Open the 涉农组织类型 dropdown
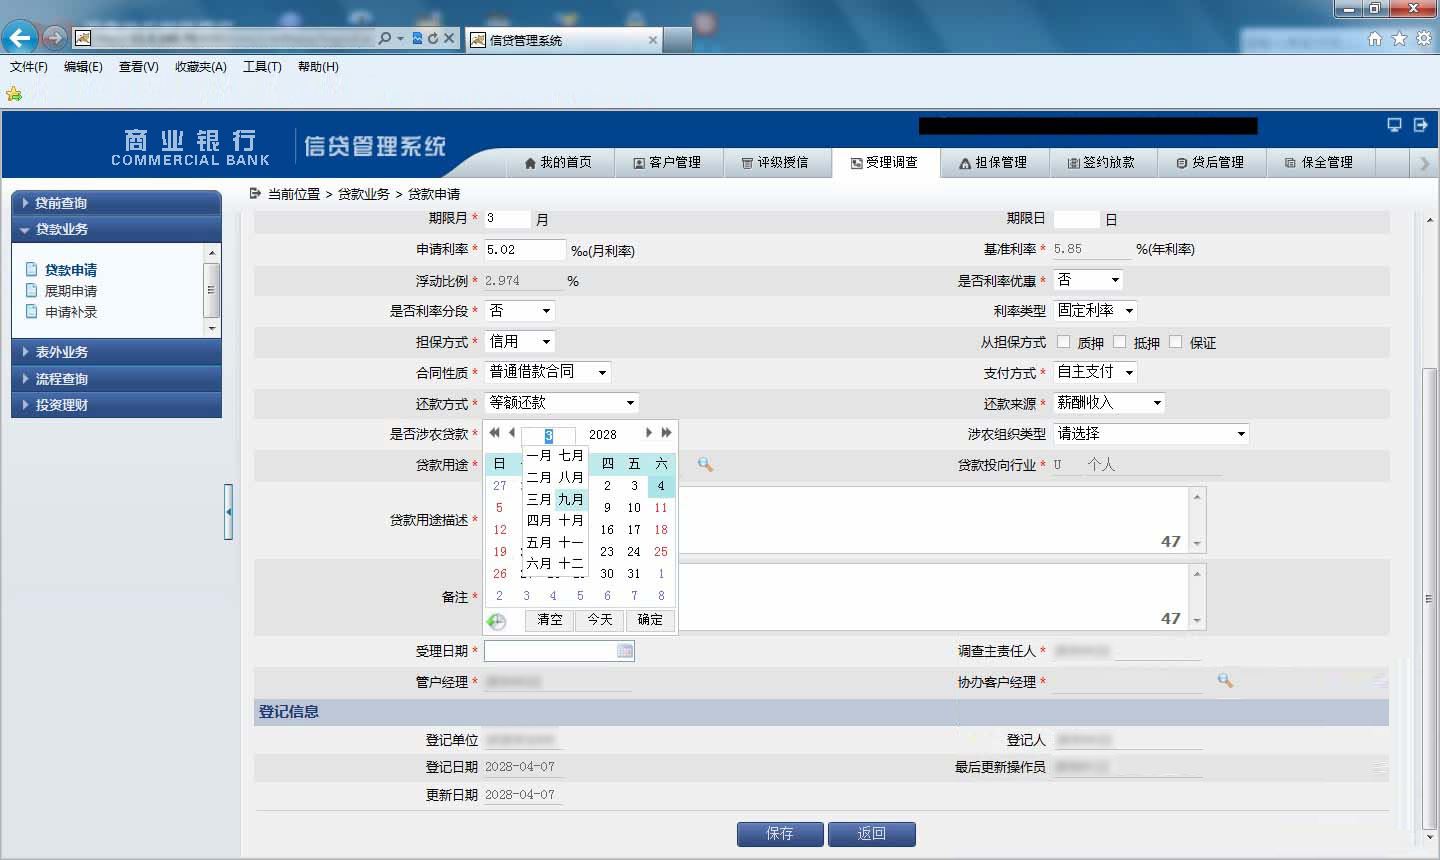This screenshot has width=1440, height=860. (1152, 434)
